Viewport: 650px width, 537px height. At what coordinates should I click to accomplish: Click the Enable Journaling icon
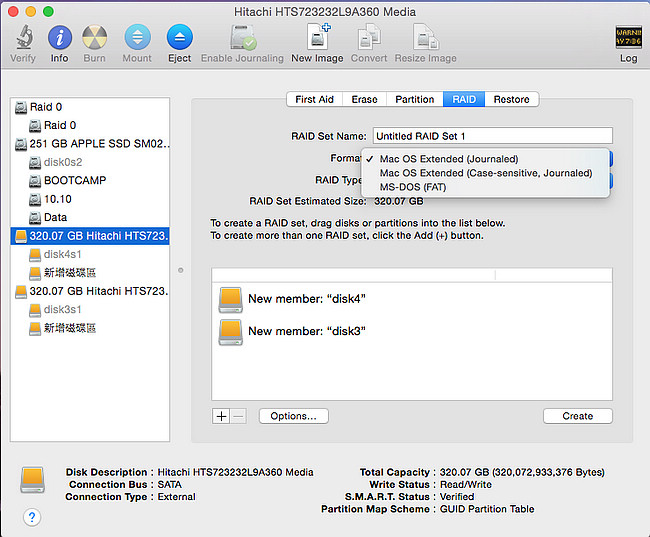coord(243,37)
